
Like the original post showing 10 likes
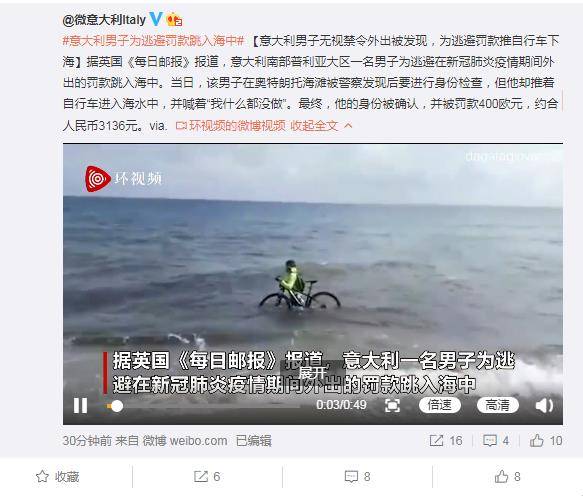pyautogui.click(x=546, y=441)
